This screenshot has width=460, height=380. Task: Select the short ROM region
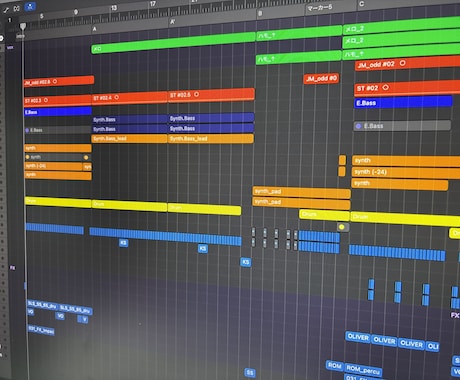[x=335, y=366]
